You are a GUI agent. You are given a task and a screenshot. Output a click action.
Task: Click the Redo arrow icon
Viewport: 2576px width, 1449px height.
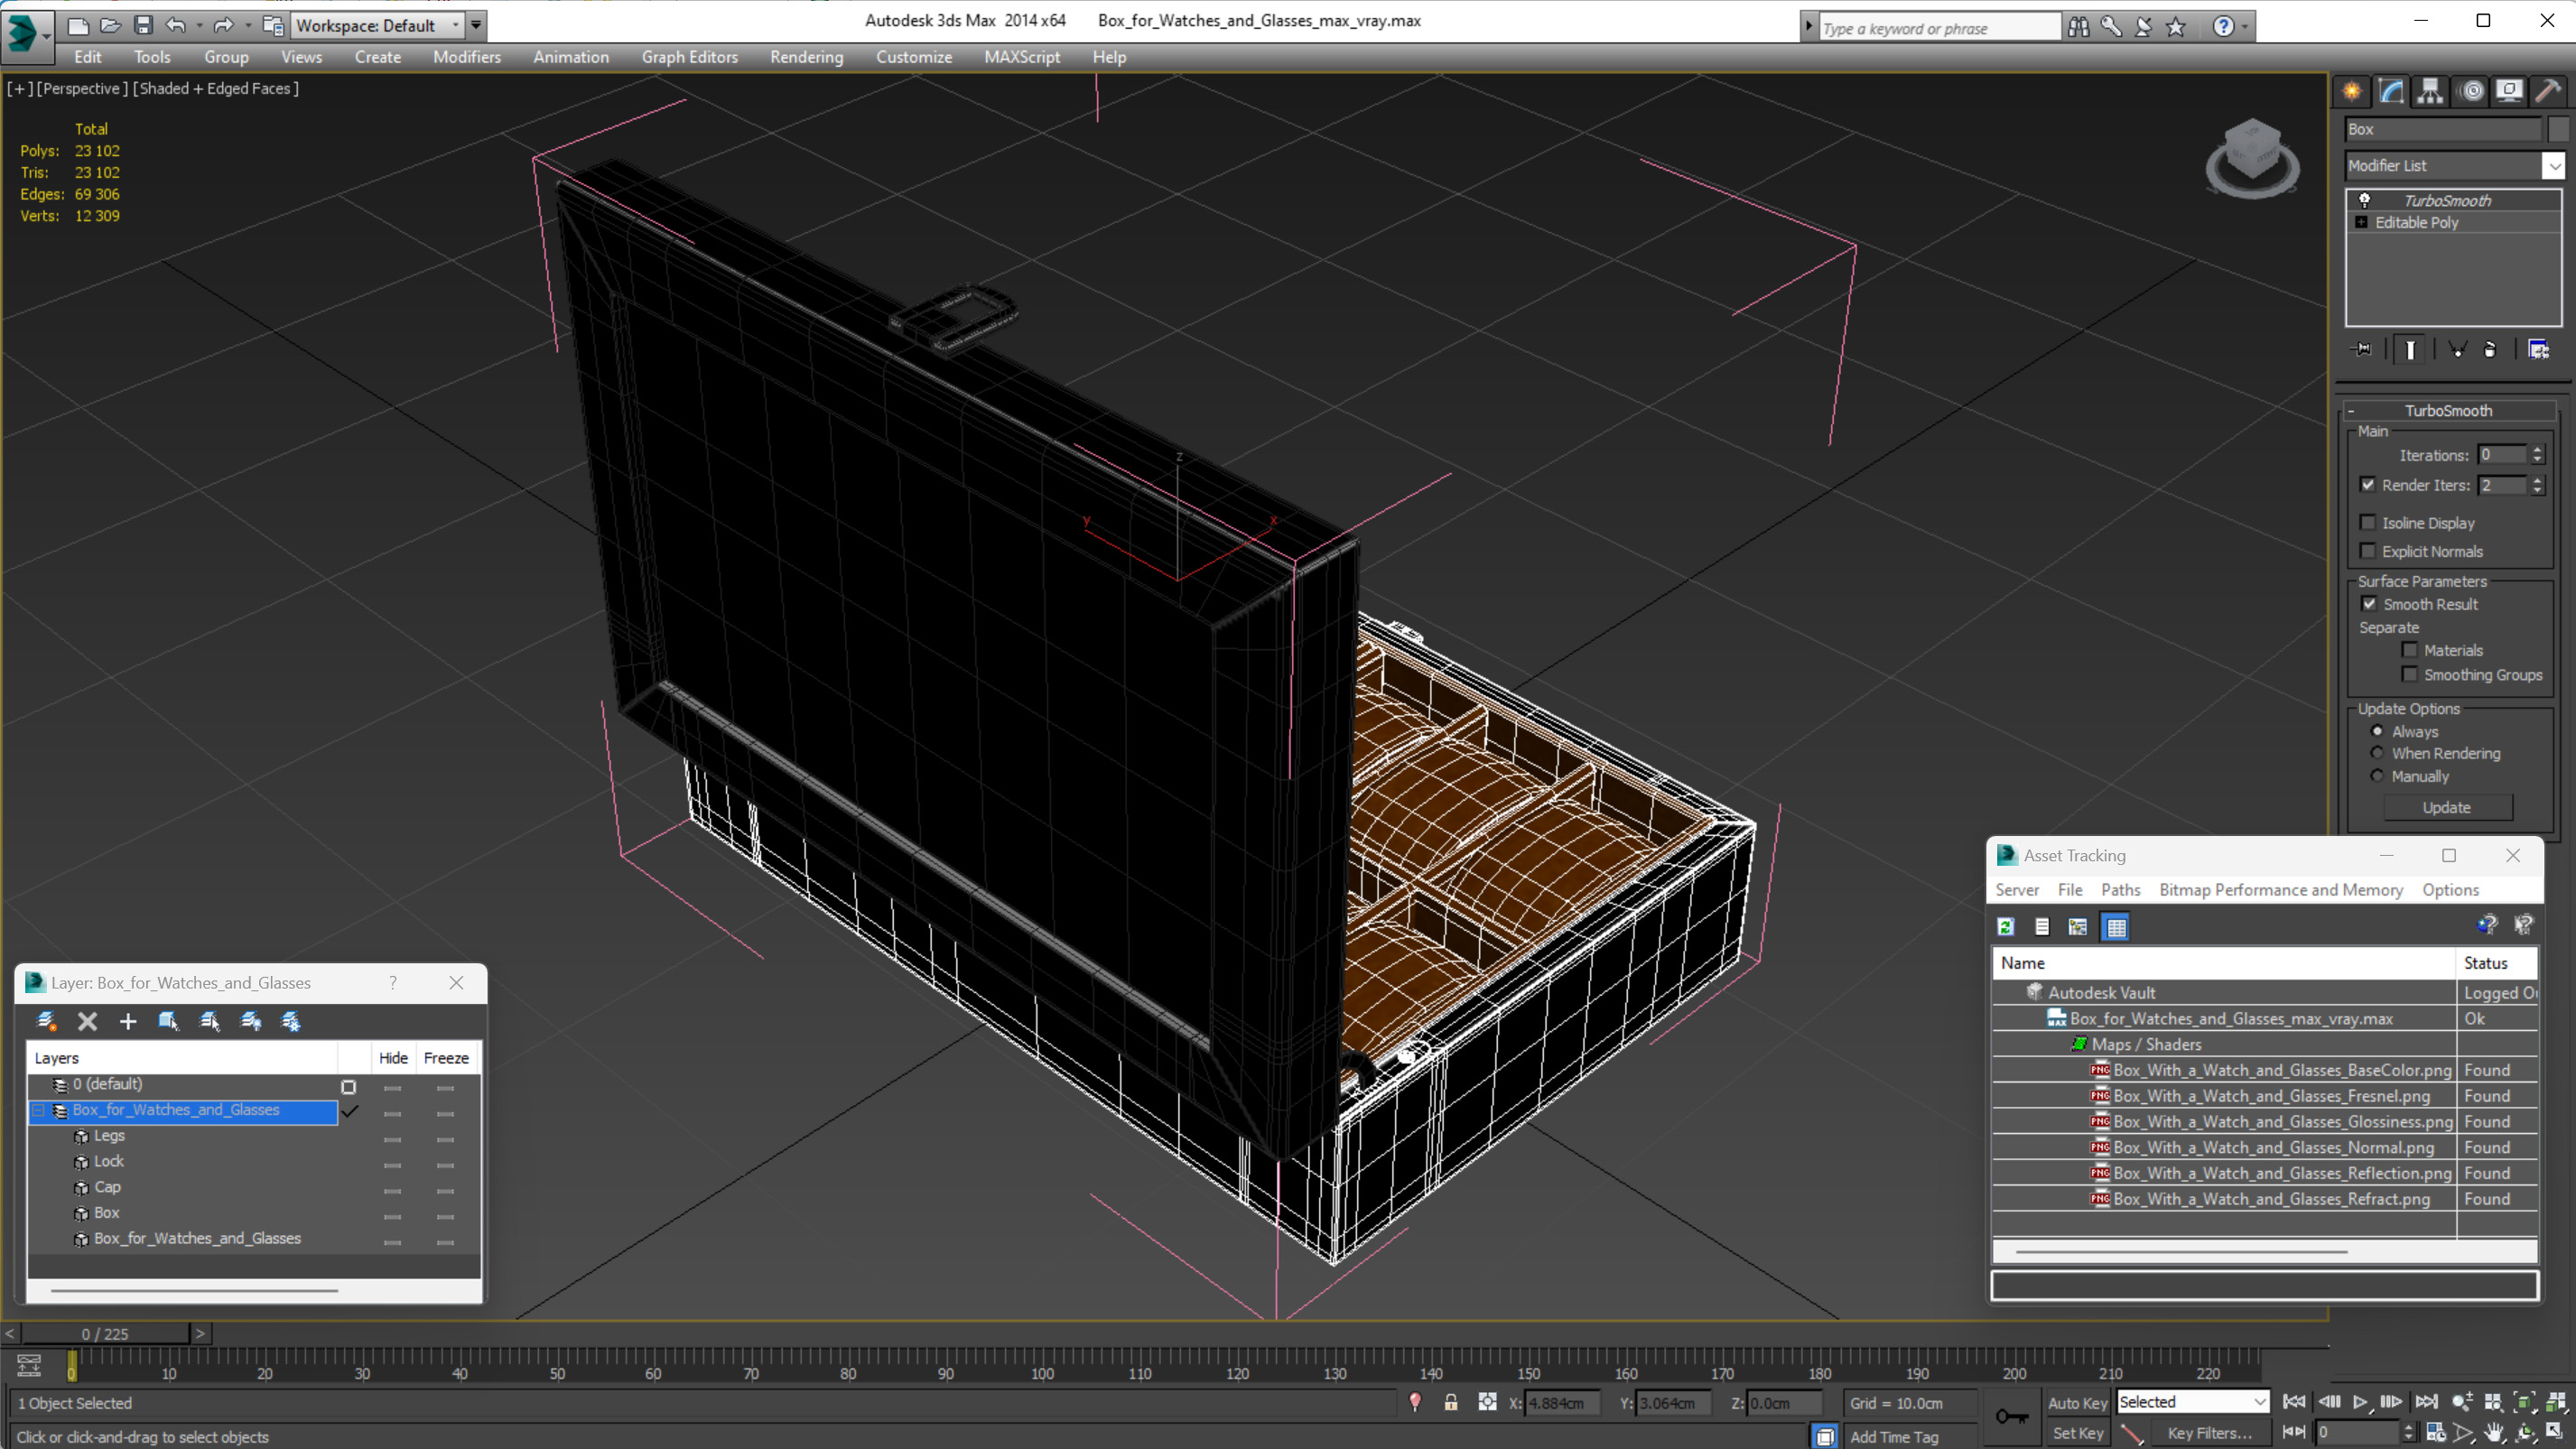[223, 25]
